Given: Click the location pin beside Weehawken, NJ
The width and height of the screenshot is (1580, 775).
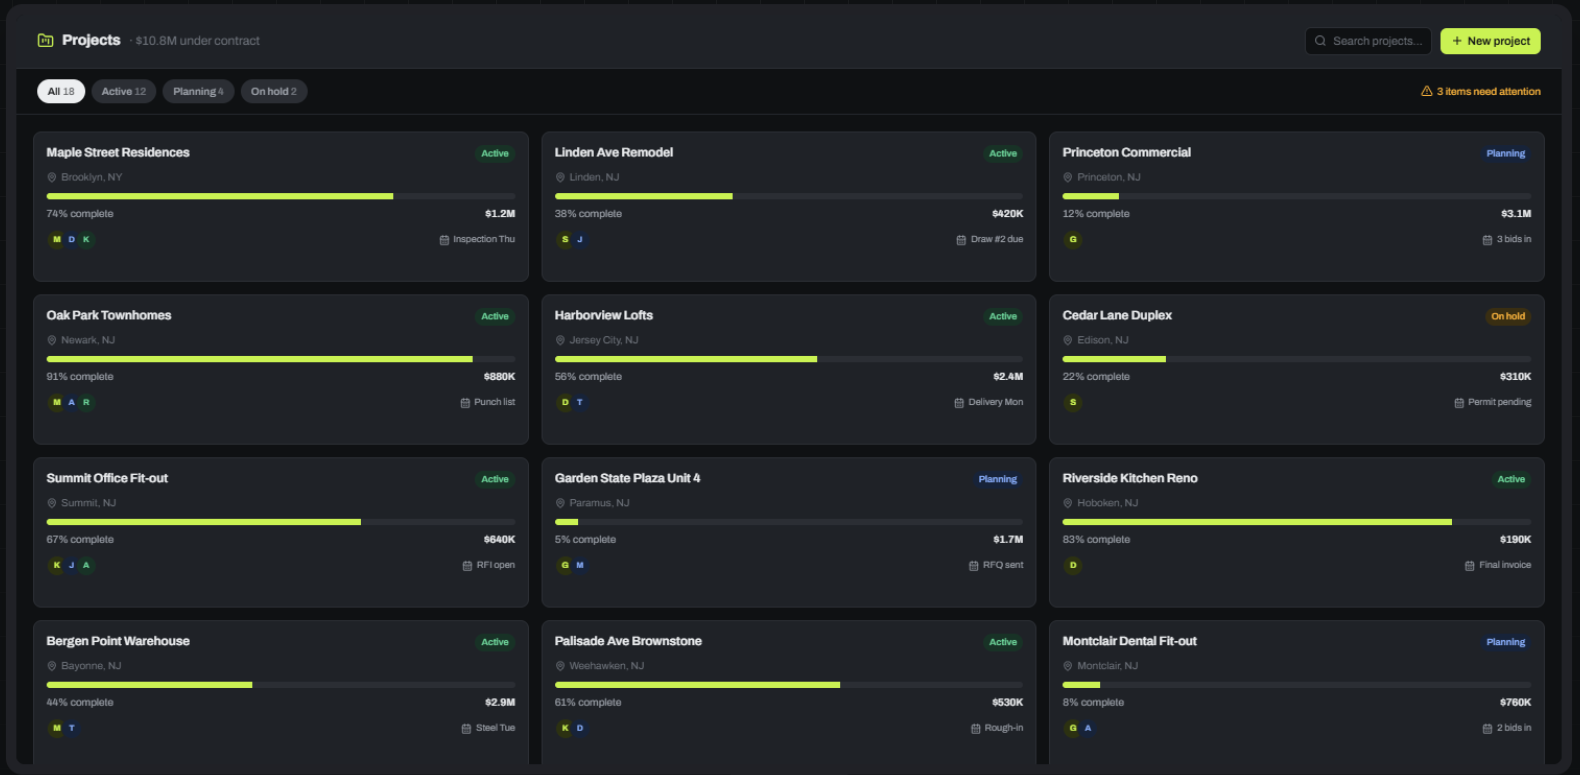Looking at the screenshot, I should point(560,666).
